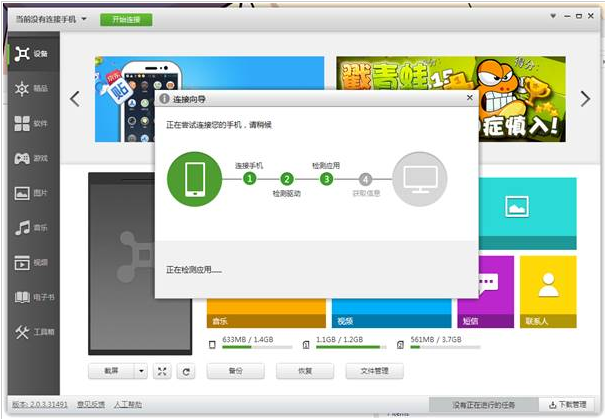Expand the 截屏 screenshot dropdown arrow
This screenshot has height=419, width=605.
coord(141,371)
